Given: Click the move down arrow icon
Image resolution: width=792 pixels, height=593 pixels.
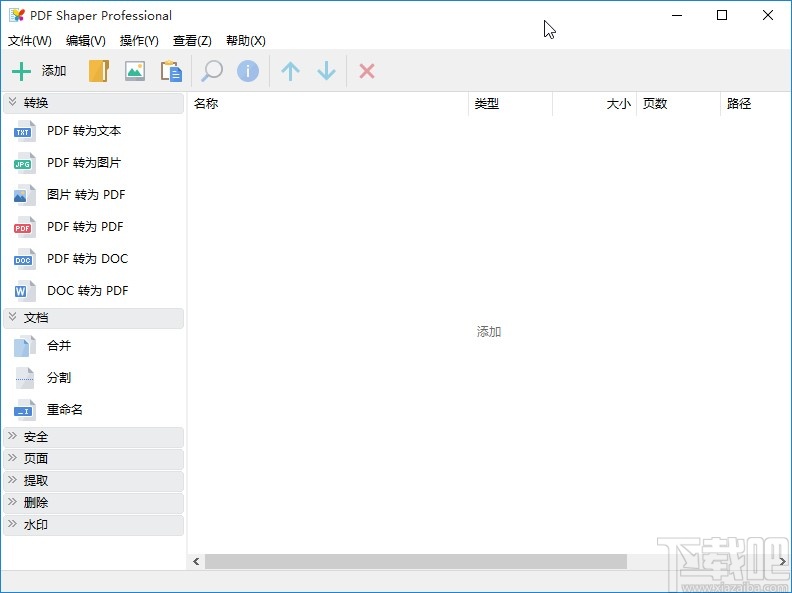Looking at the screenshot, I should click(x=327, y=71).
